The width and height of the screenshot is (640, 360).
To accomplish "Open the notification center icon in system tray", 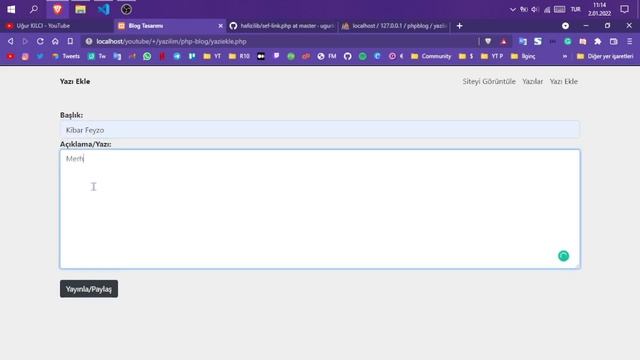I will tap(624, 9).
